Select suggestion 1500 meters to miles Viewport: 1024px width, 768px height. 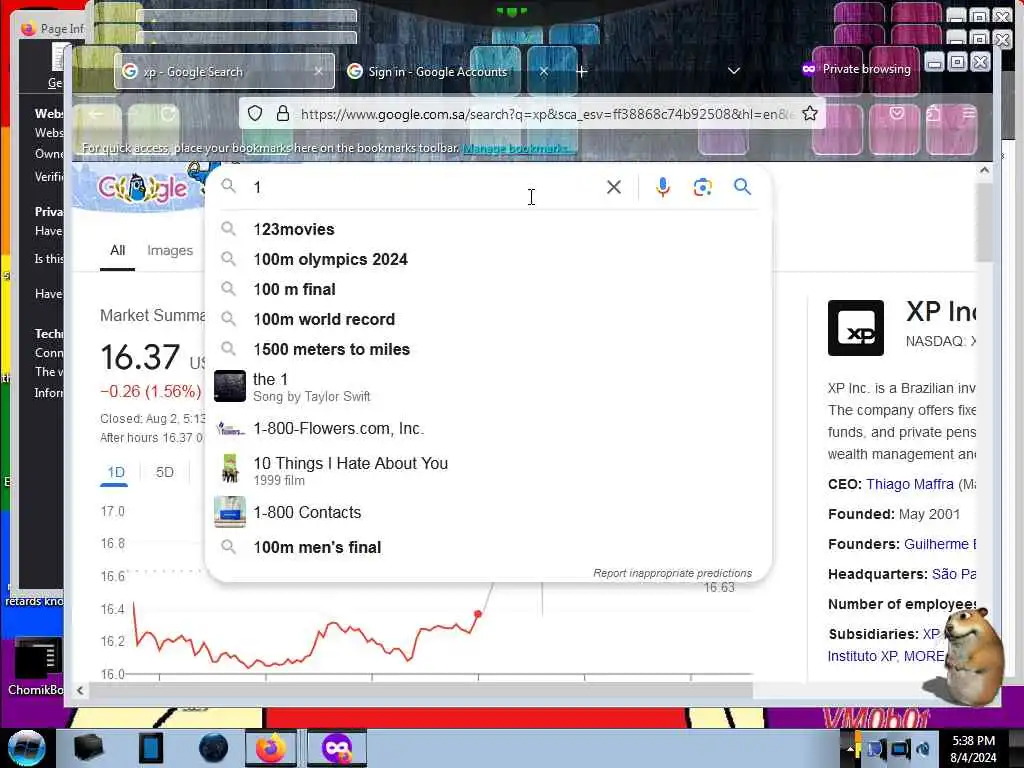(x=488, y=349)
